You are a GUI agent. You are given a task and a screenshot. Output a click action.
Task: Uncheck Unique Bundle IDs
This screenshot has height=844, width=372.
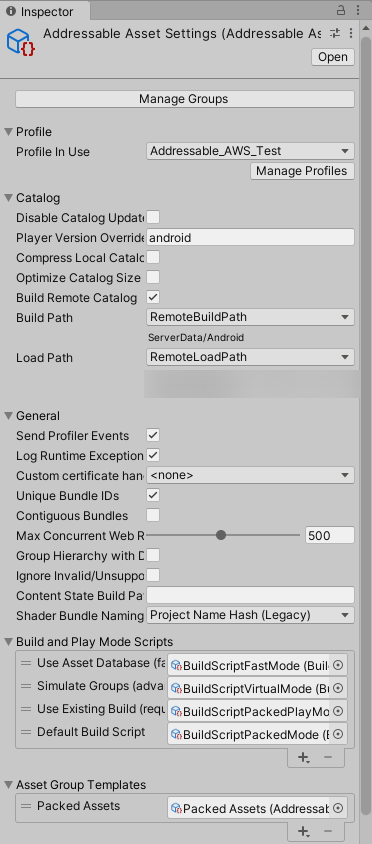click(x=153, y=495)
